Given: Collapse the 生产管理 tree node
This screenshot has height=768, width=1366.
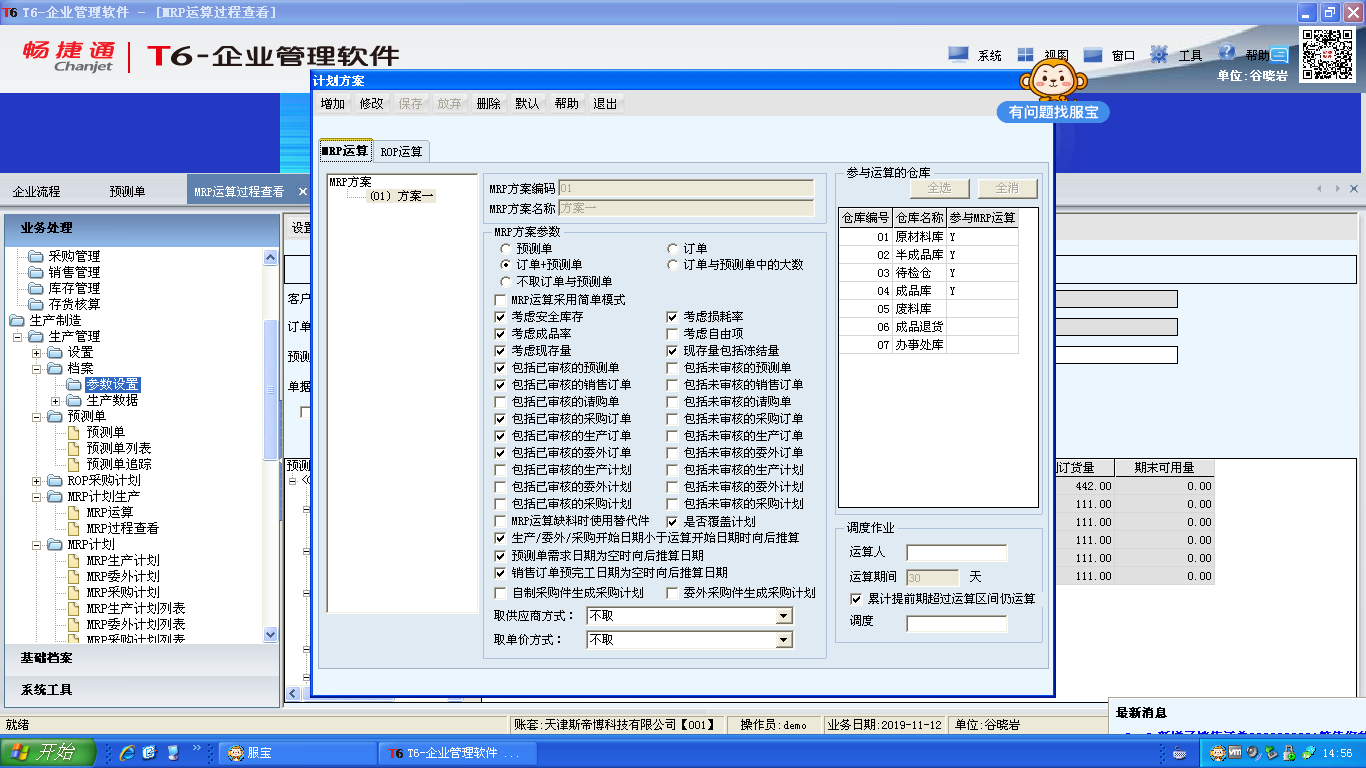Looking at the screenshot, I should tap(17, 337).
